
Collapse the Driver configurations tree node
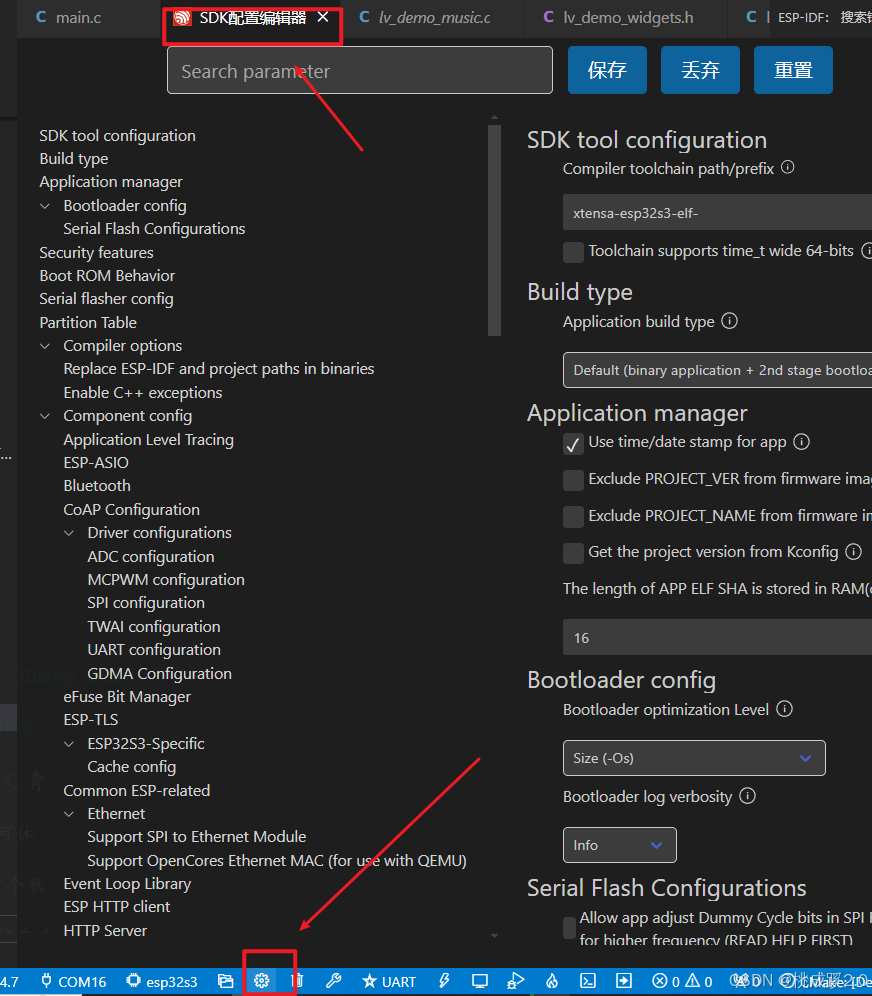[69, 533]
